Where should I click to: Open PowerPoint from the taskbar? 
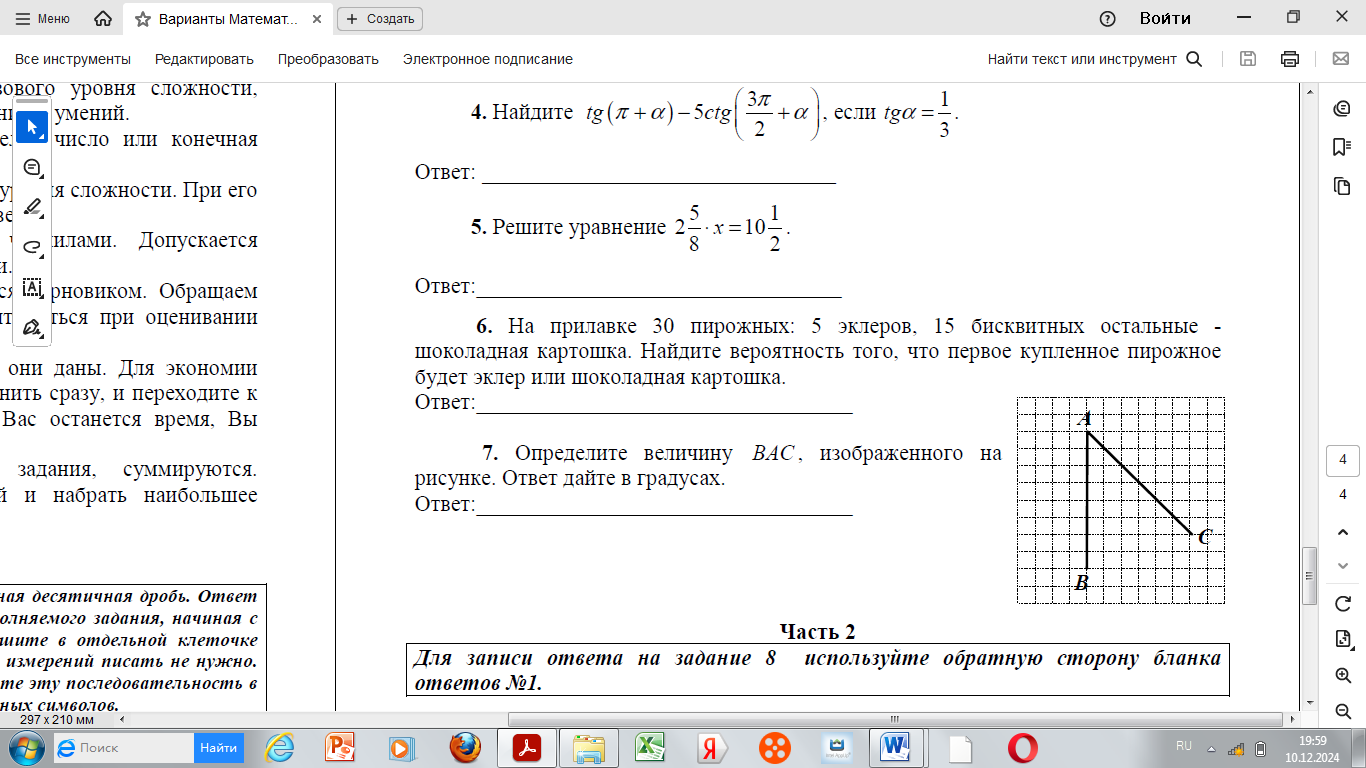(341, 747)
